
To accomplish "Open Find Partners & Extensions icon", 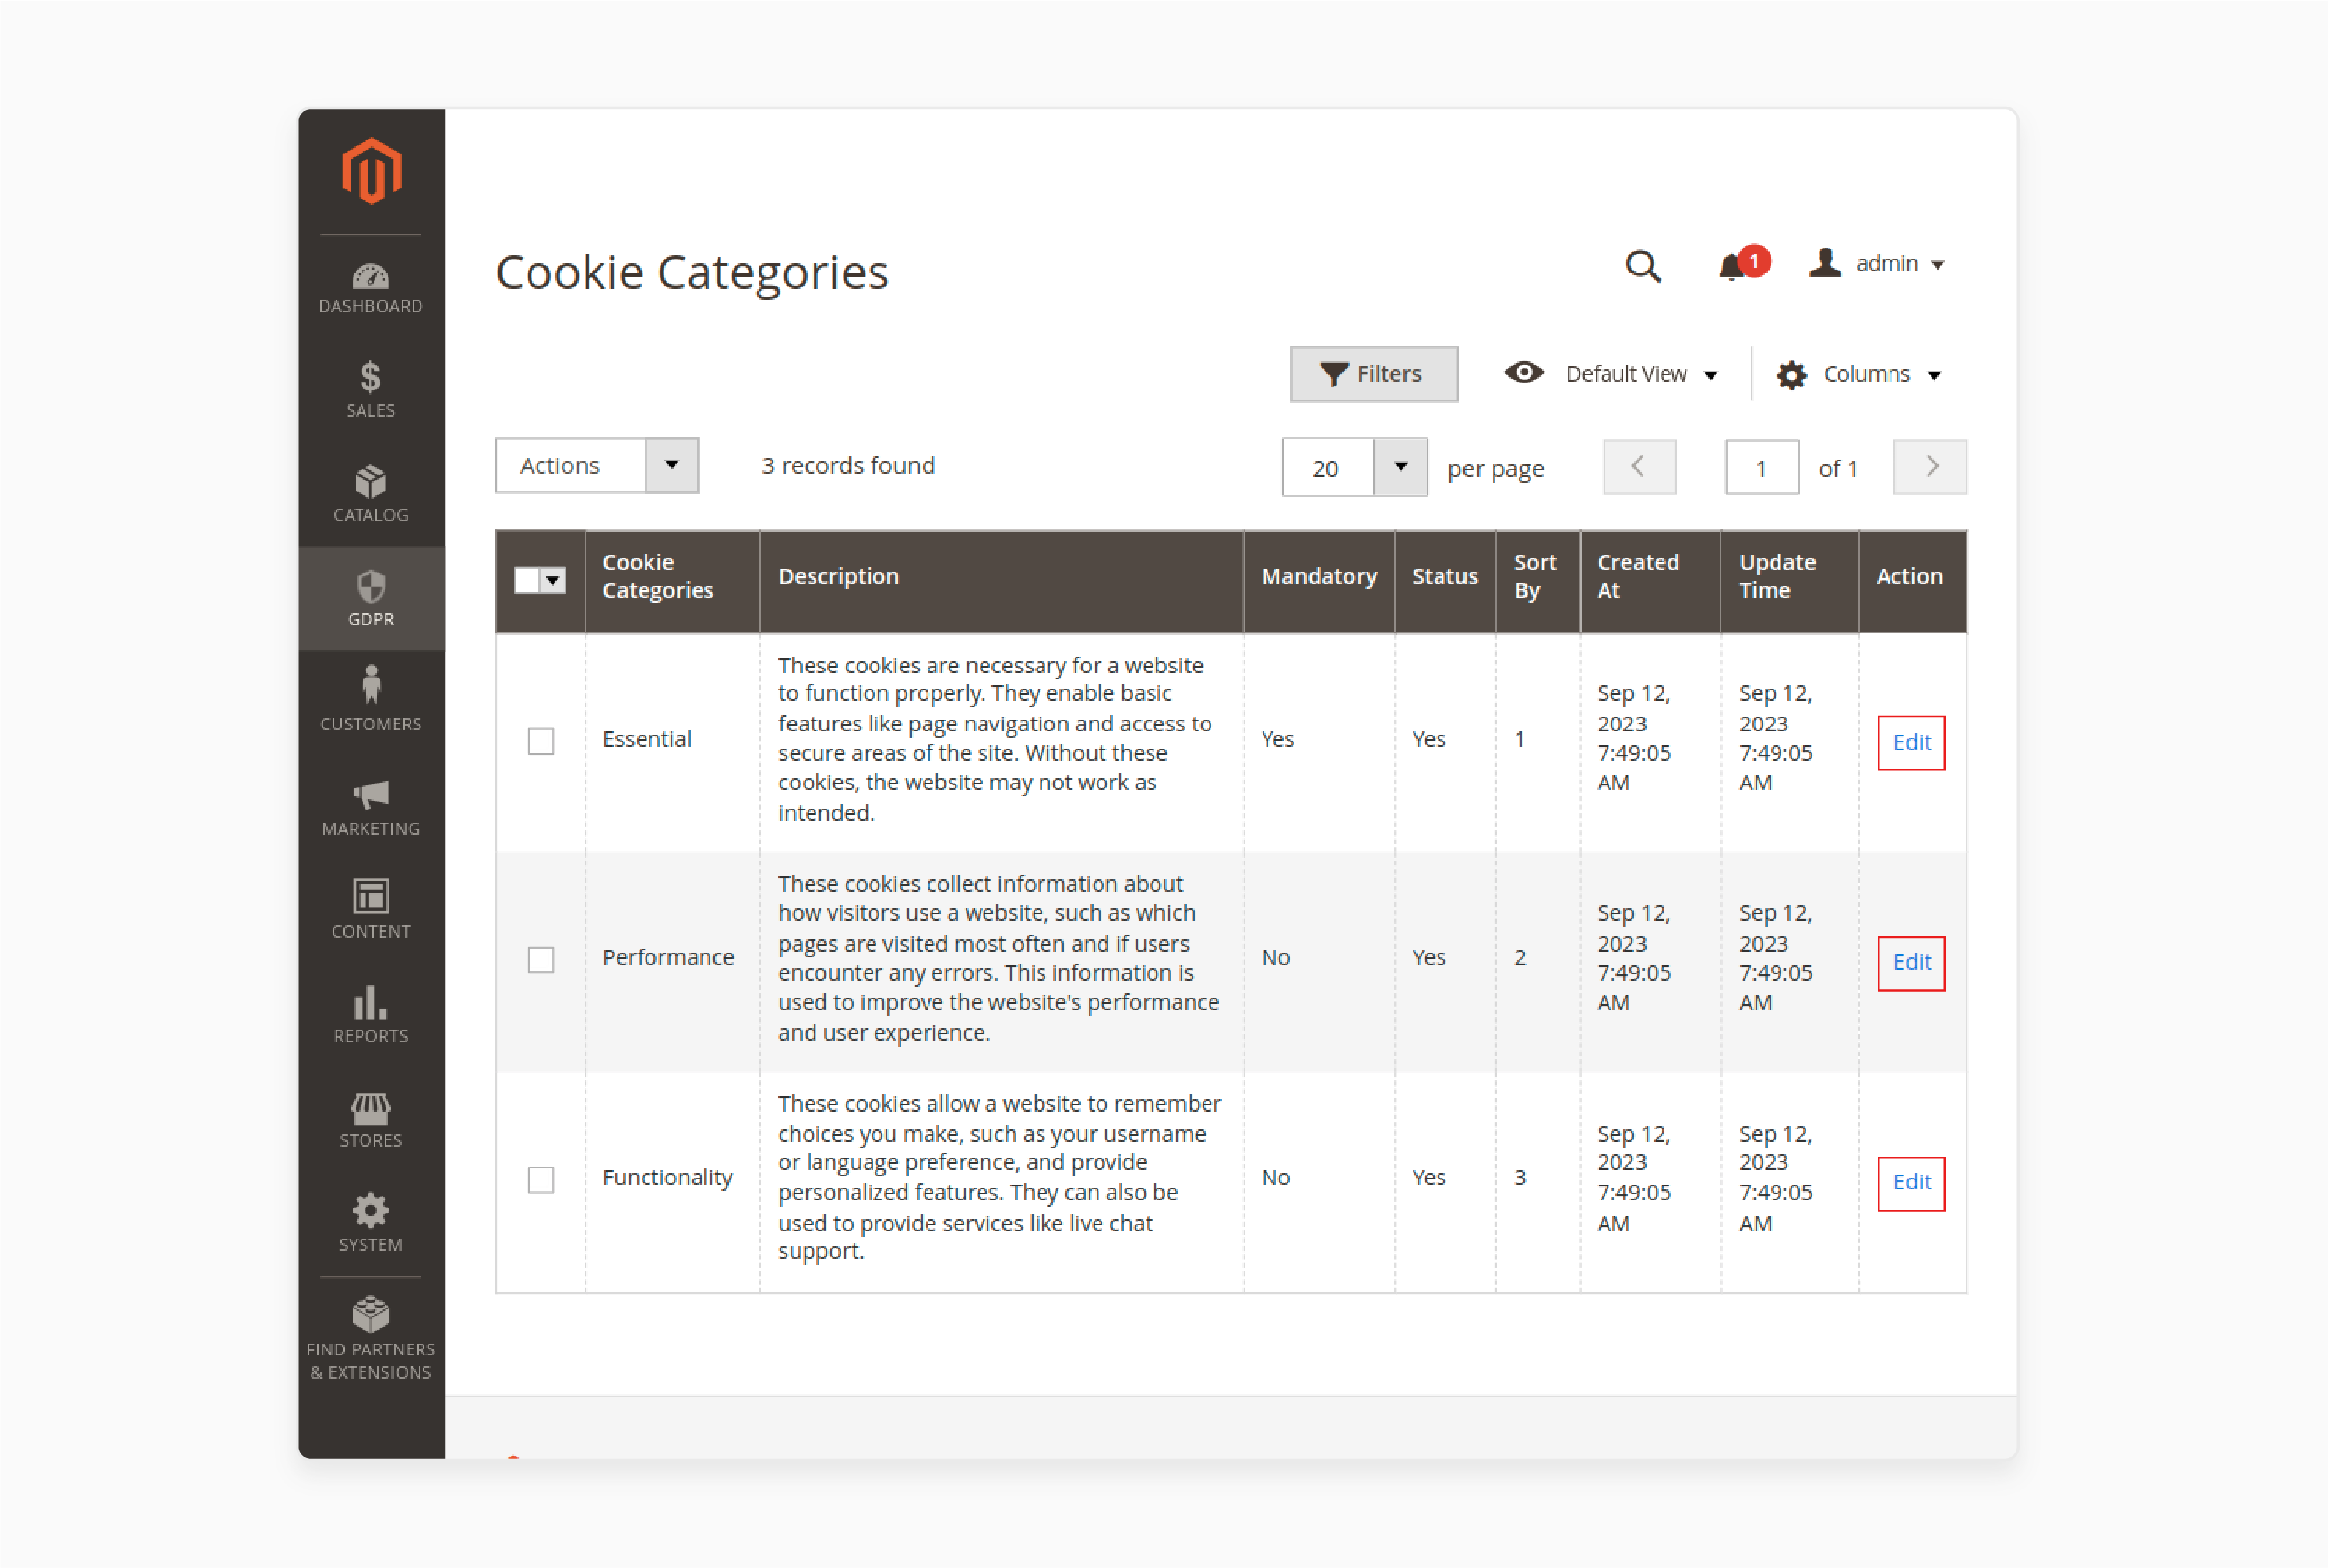I will tap(371, 1315).
